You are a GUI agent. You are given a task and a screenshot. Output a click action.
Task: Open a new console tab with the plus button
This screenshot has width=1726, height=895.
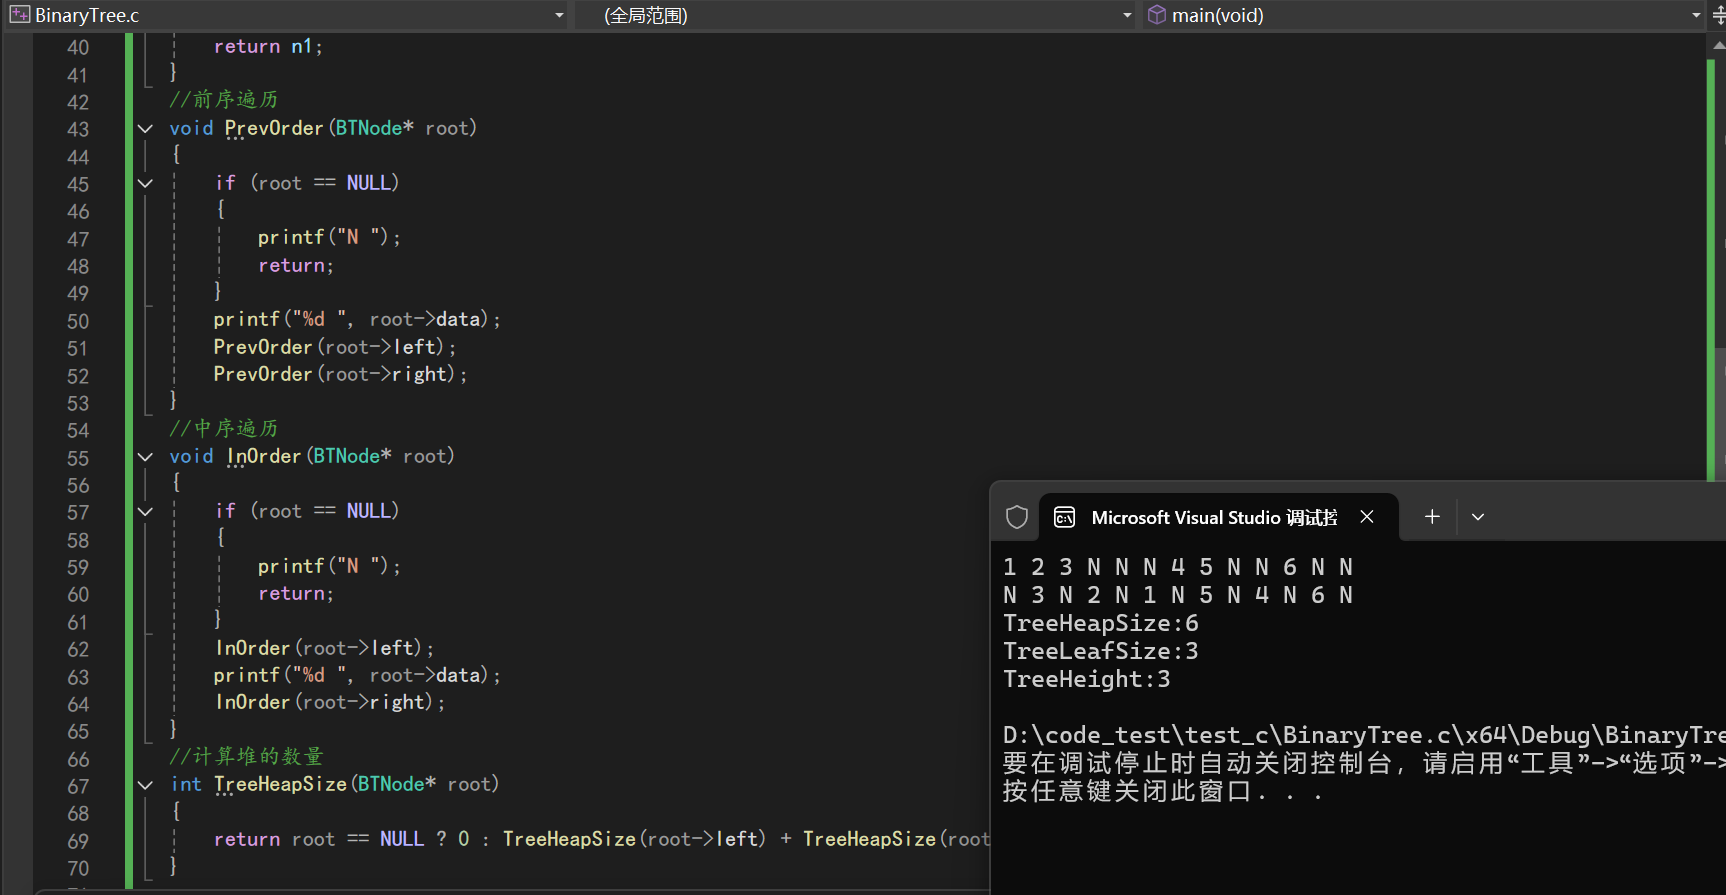pyautogui.click(x=1432, y=516)
